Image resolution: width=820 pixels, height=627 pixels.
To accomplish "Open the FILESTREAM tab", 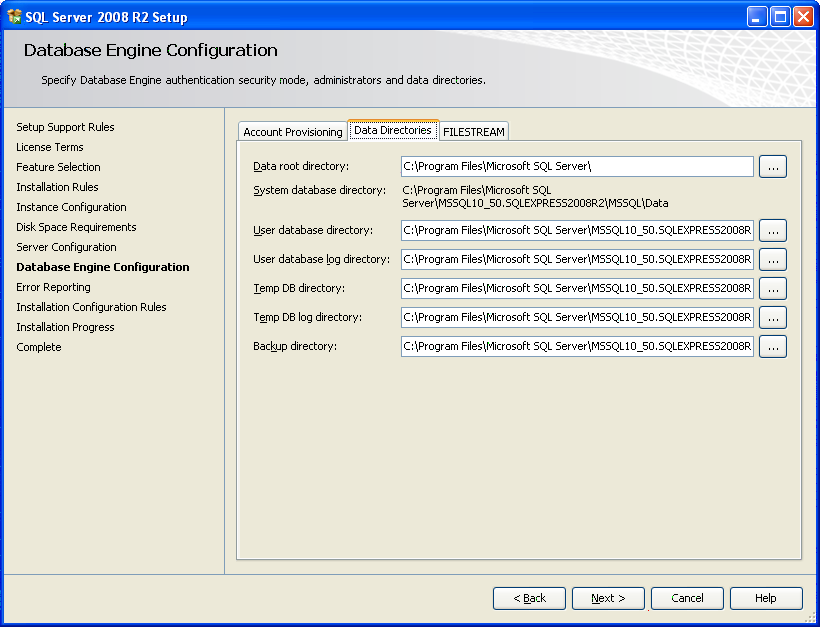I will pos(473,132).
